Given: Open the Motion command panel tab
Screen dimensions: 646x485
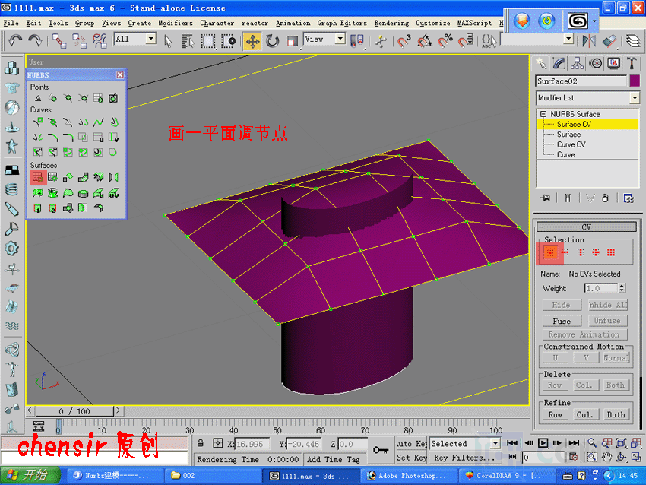Looking at the screenshot, I should coord(595,63).
